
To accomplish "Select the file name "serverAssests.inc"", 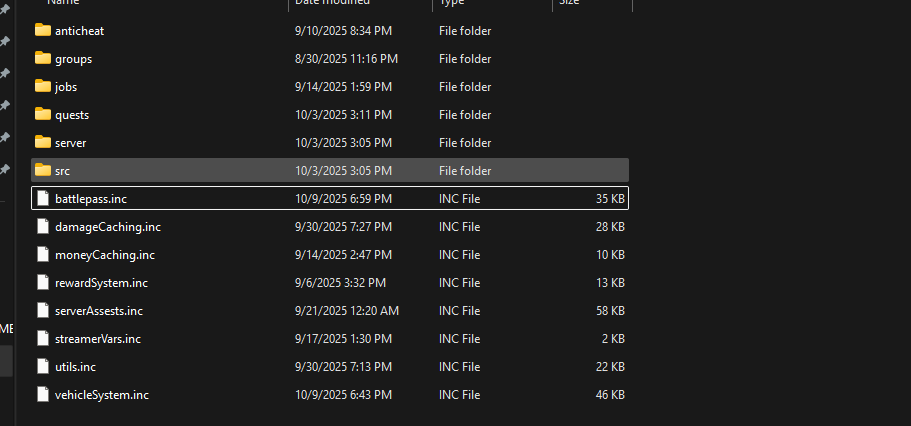I will (99, 311).
